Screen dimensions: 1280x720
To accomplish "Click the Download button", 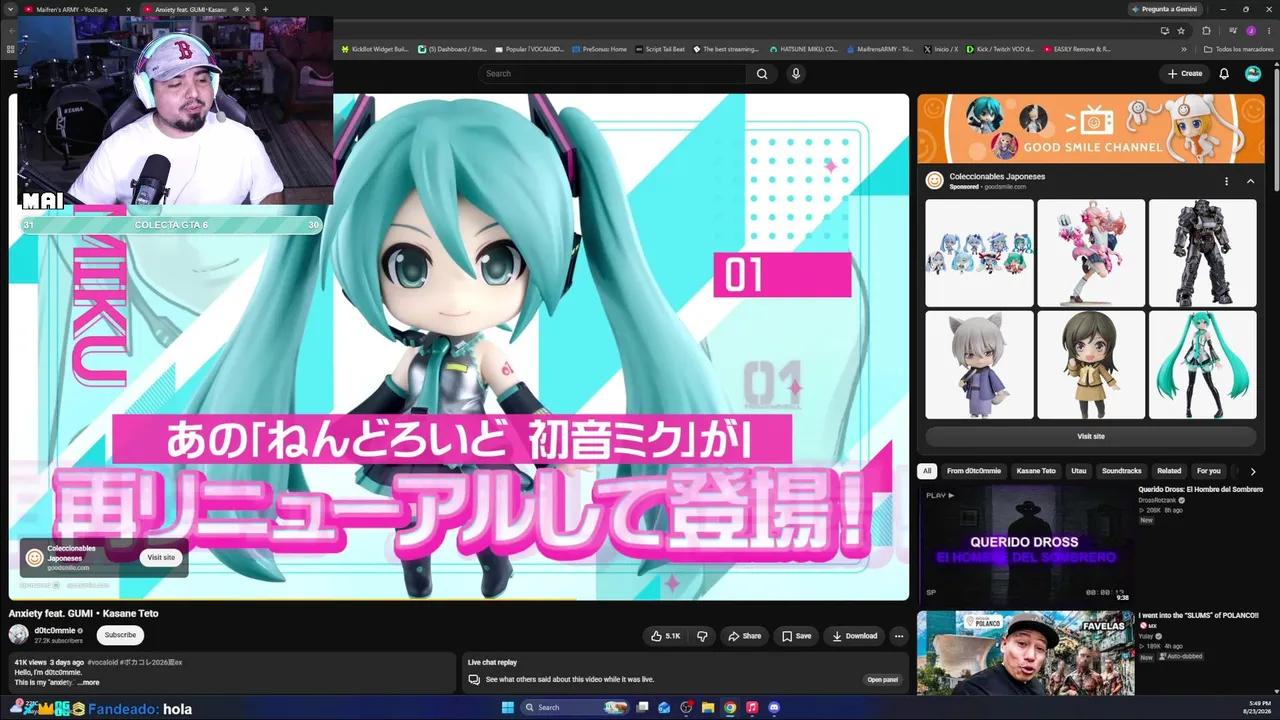I will tap(854, 636).
